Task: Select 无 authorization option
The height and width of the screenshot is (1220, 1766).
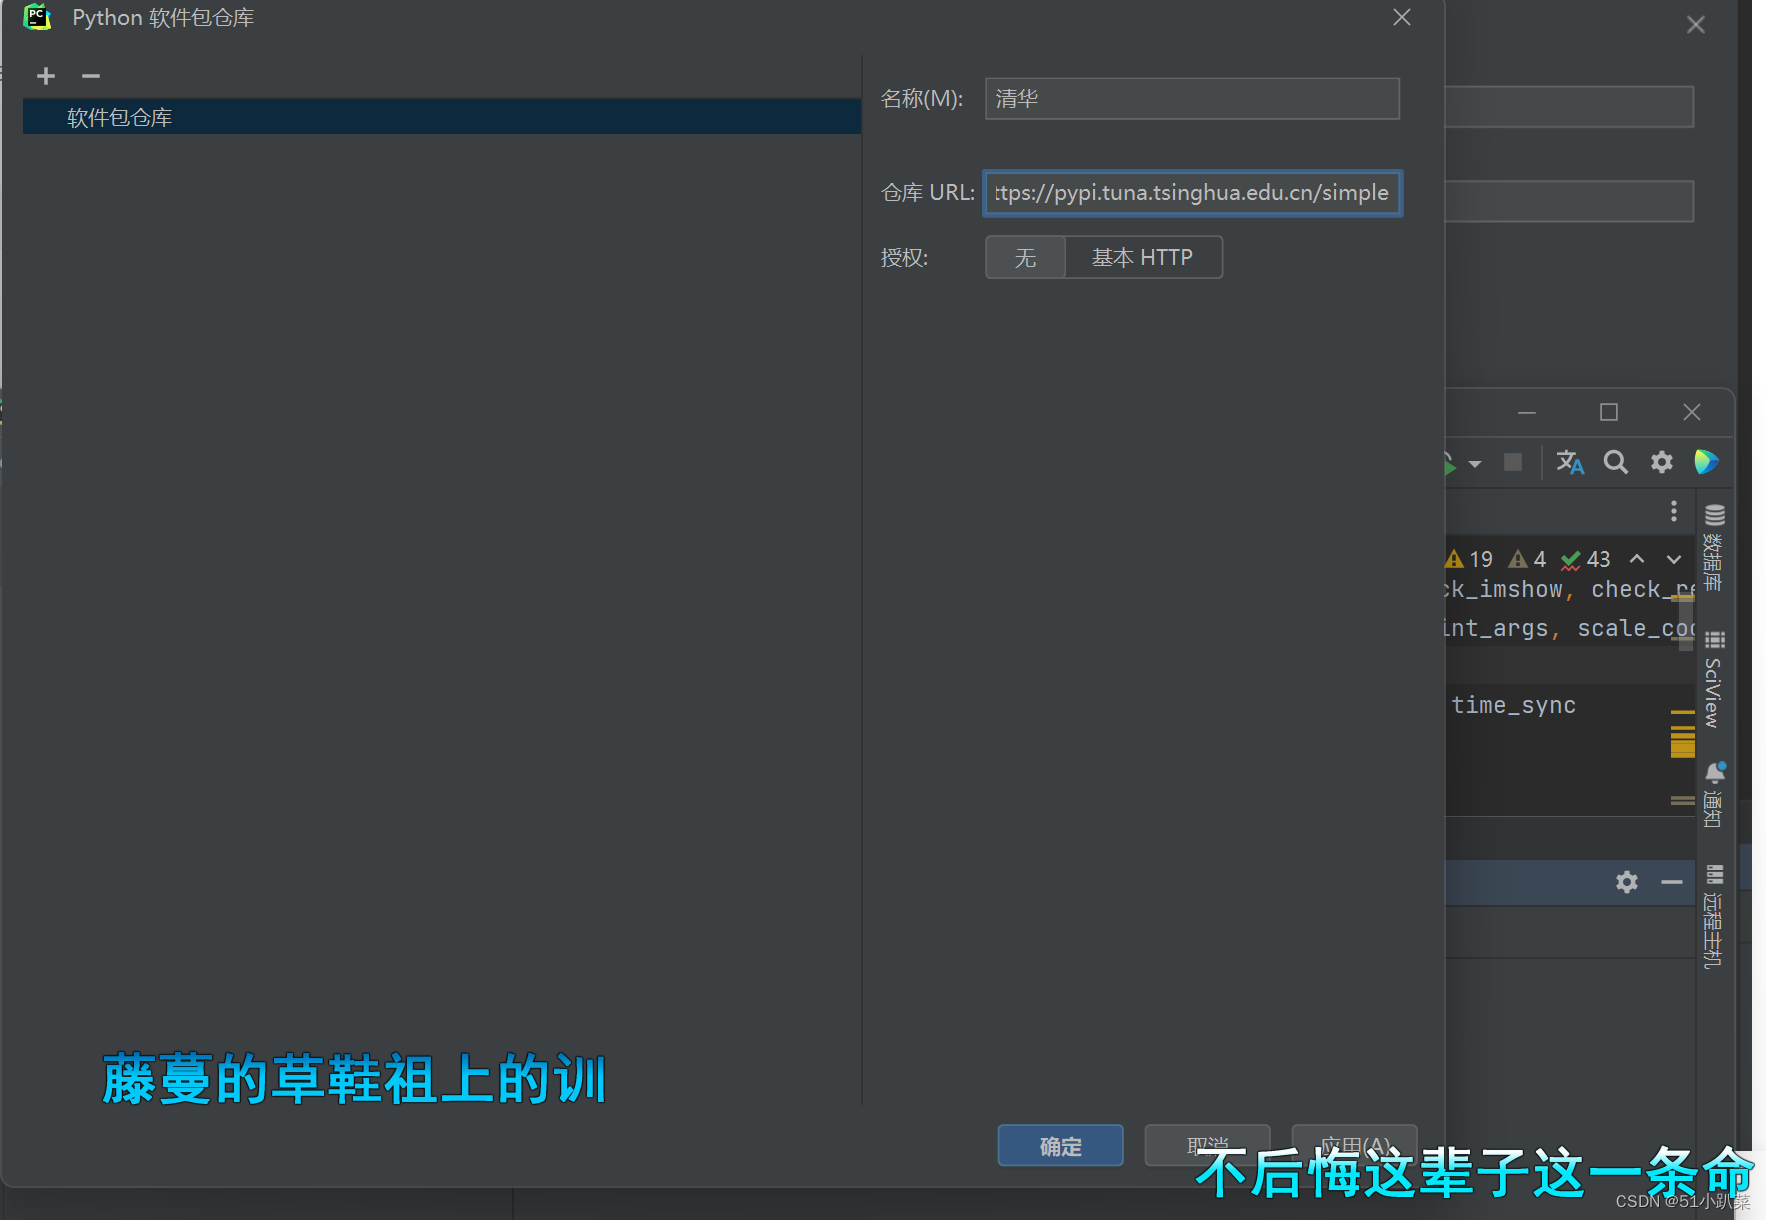Action: 1025,258
